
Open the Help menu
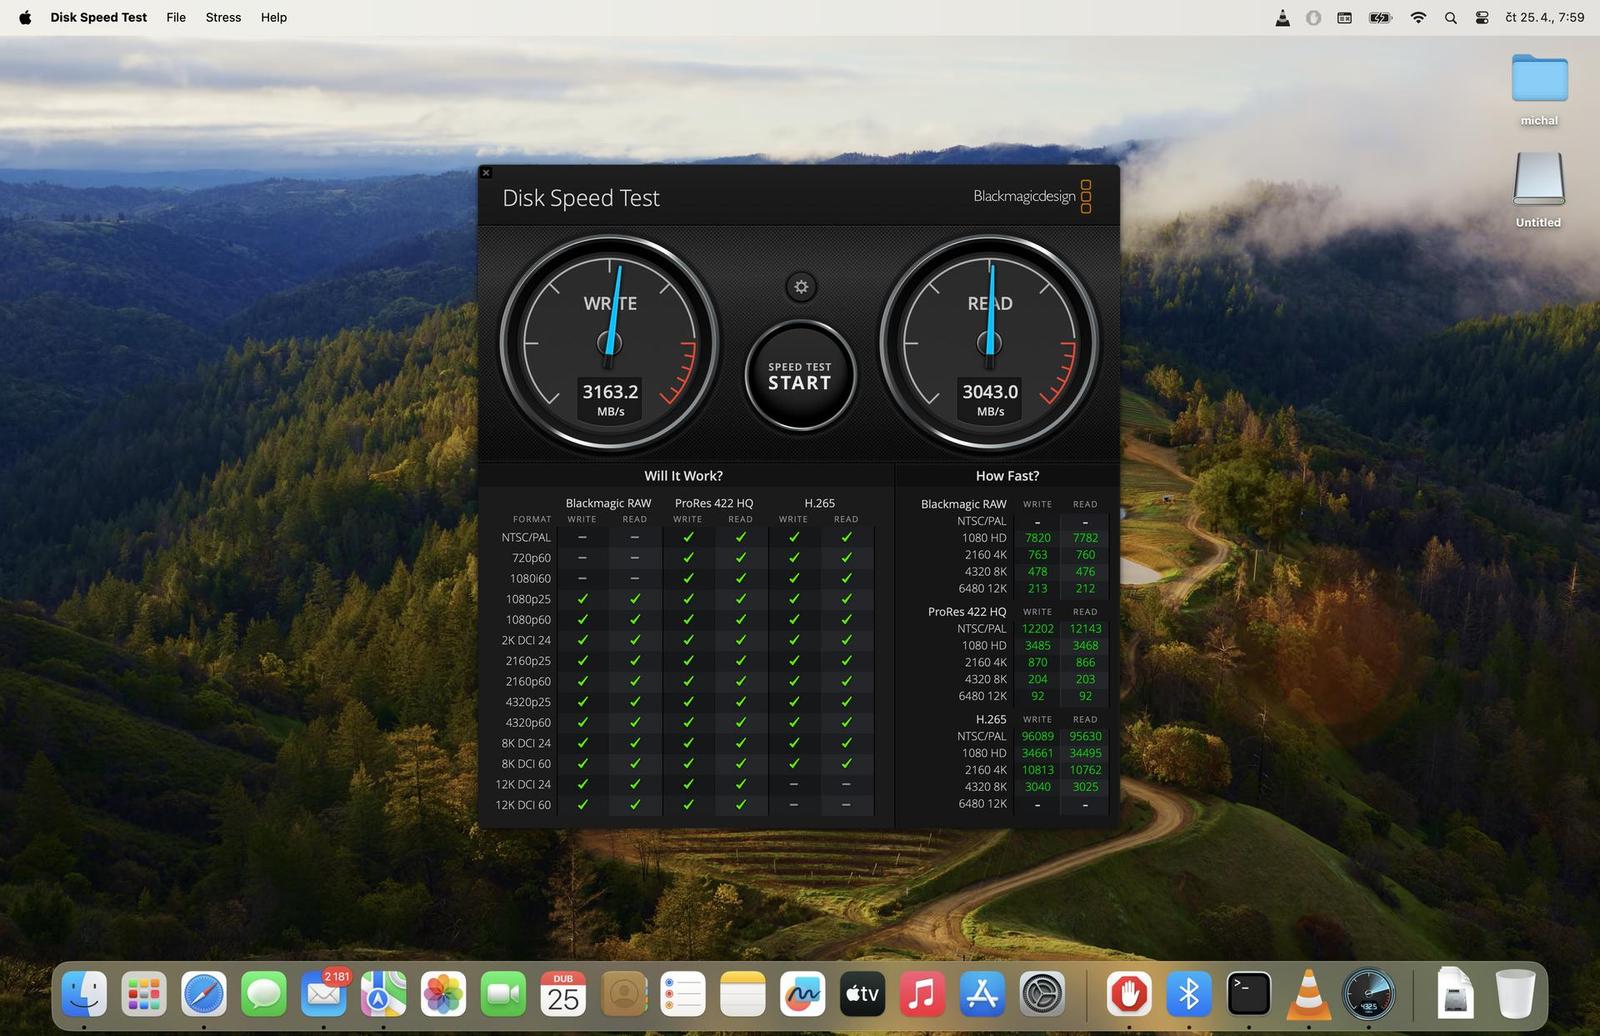pyautogui.click(x=274, y=17)
